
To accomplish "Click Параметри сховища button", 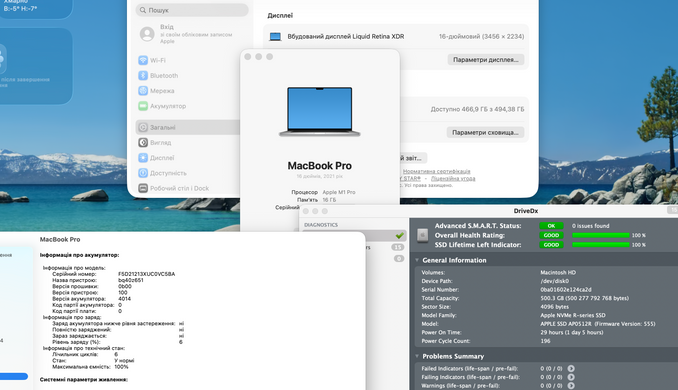I will pos(485,132).
